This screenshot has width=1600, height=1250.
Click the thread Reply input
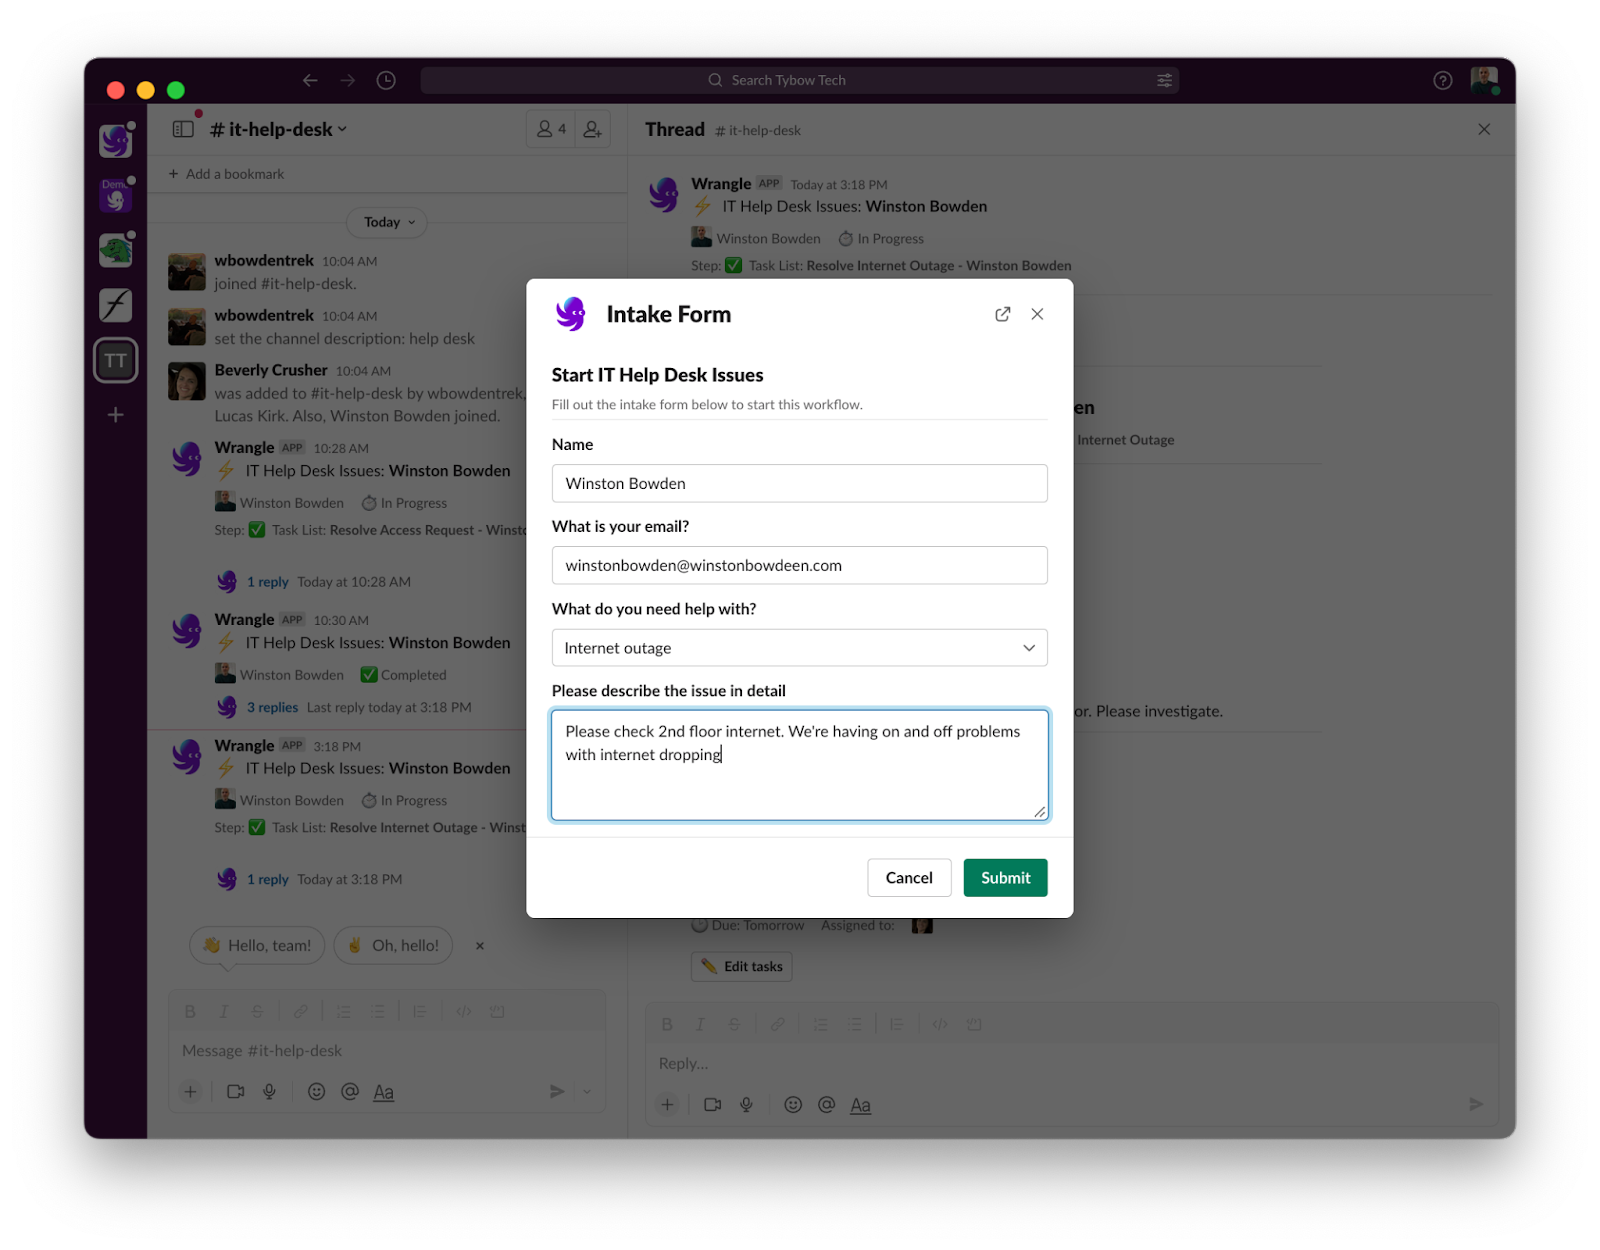tap(1072, 1063)
